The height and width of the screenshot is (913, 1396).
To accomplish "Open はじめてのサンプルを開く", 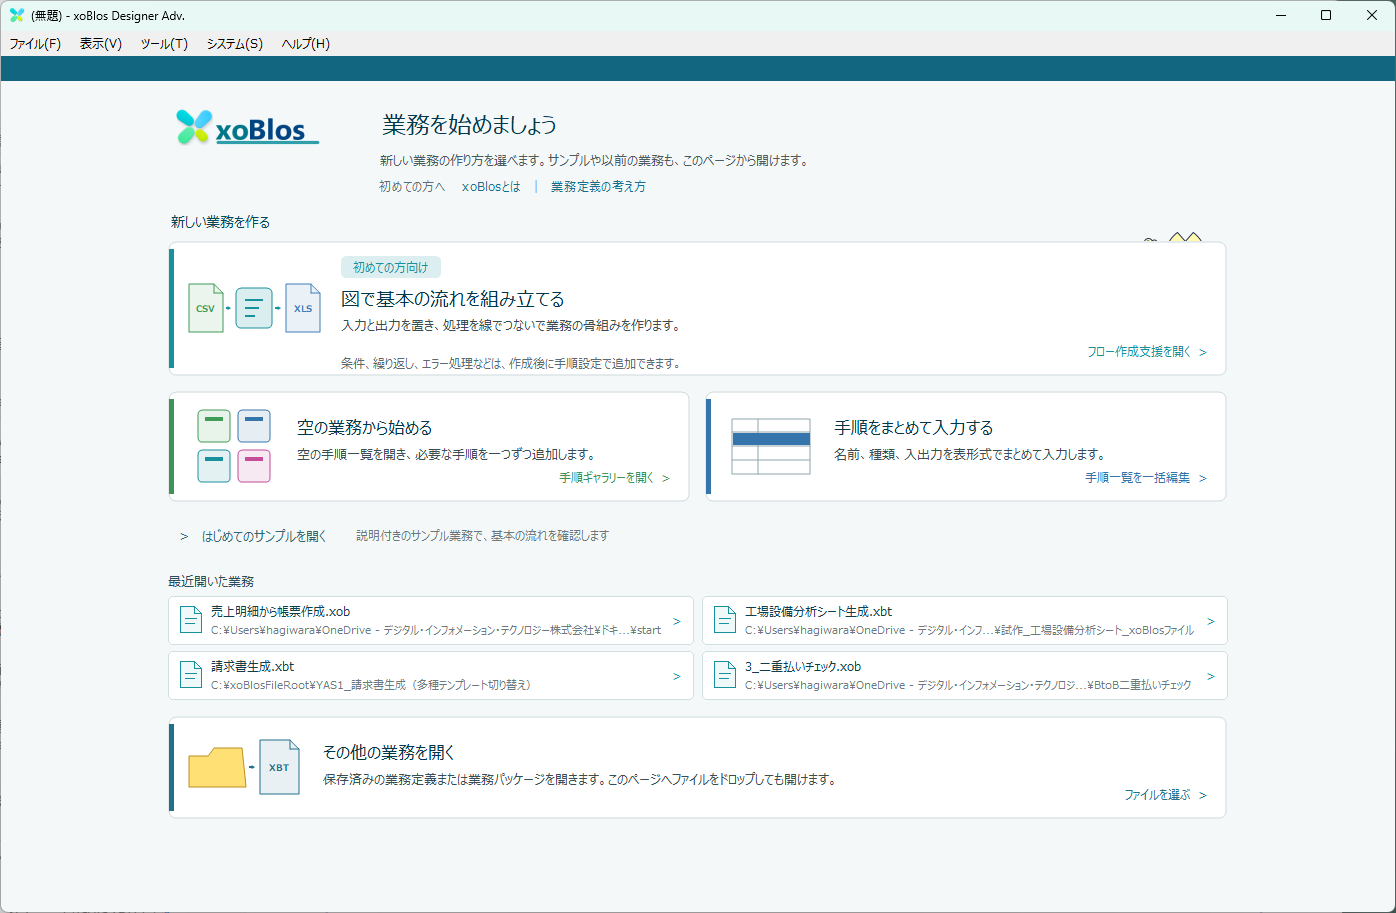I will (x=264, y=537).
